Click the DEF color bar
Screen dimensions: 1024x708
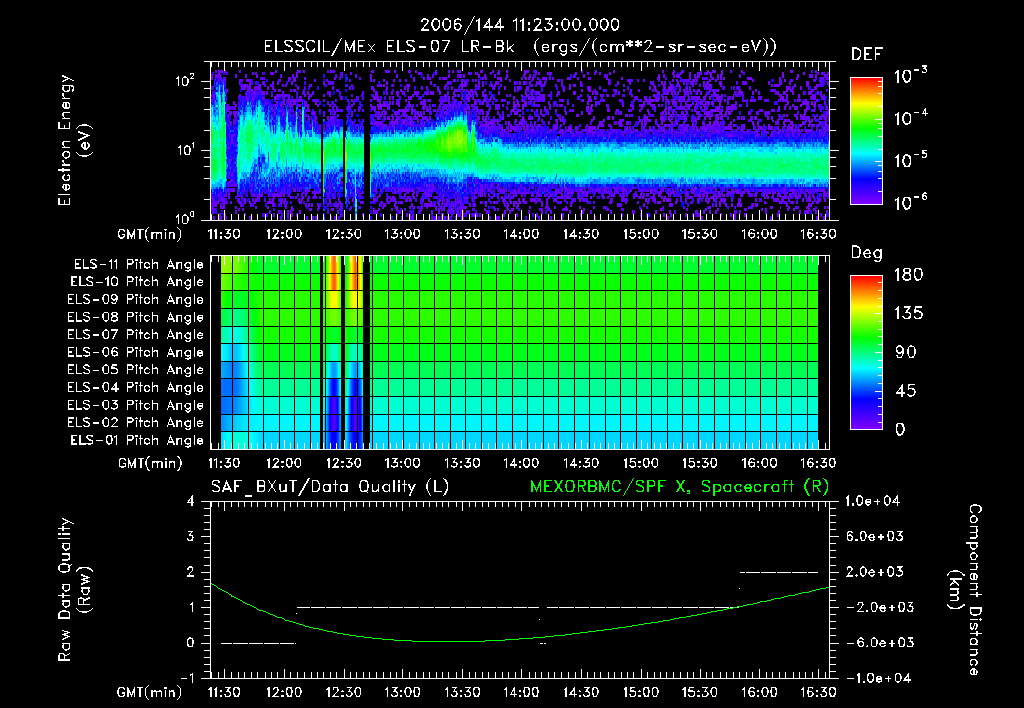[x=866, y=140]
